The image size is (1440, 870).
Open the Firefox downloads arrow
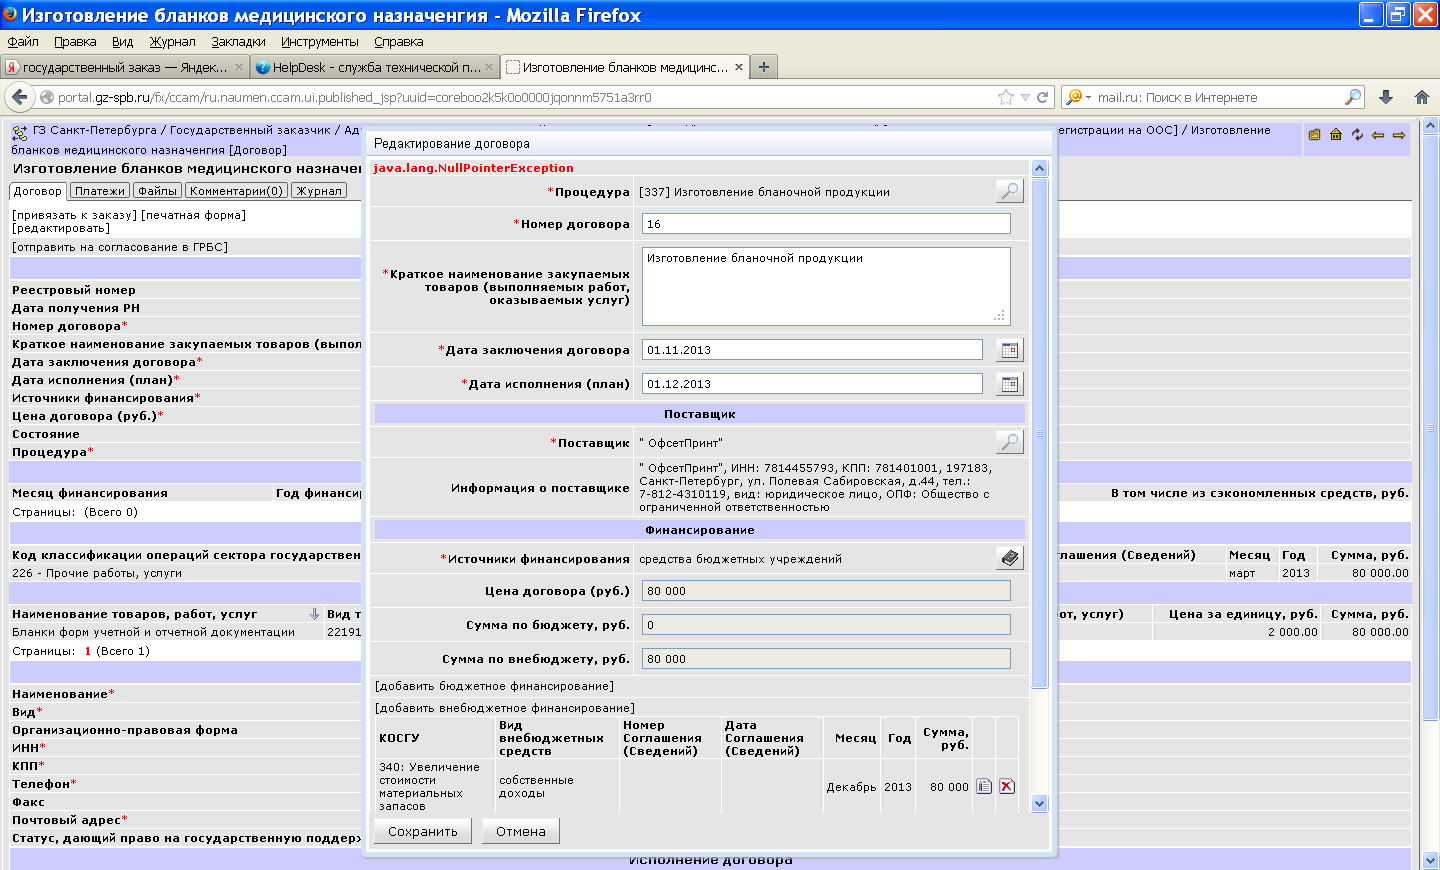[1386, 97]
